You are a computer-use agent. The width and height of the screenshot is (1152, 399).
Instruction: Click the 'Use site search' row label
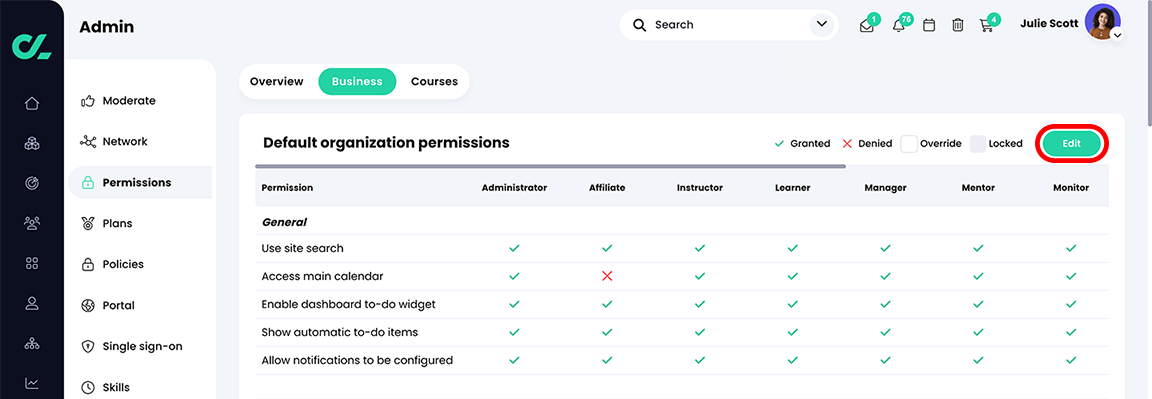[x=302, y=248]
